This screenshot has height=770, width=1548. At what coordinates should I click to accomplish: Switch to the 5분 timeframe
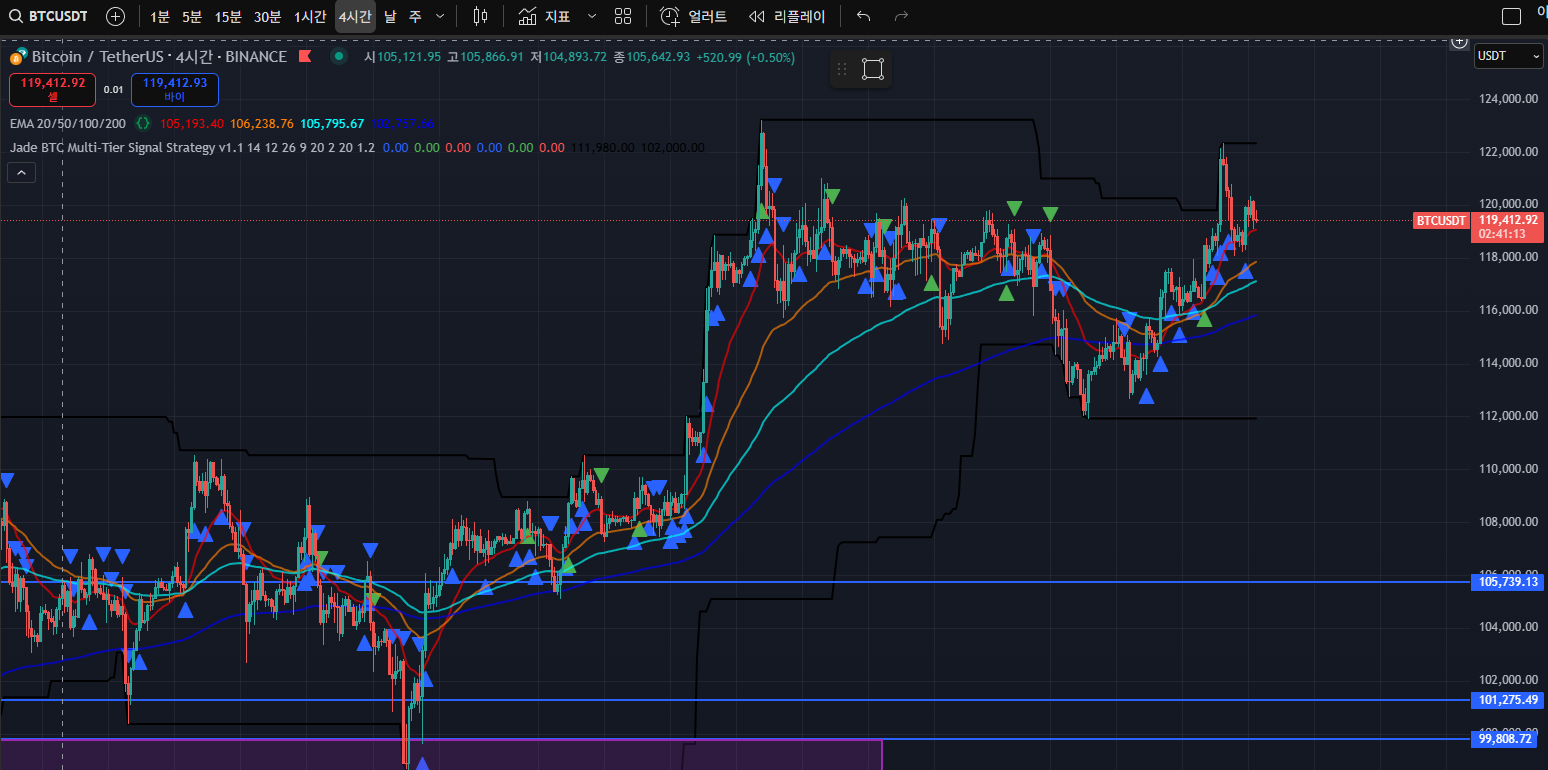pos(192,16)
